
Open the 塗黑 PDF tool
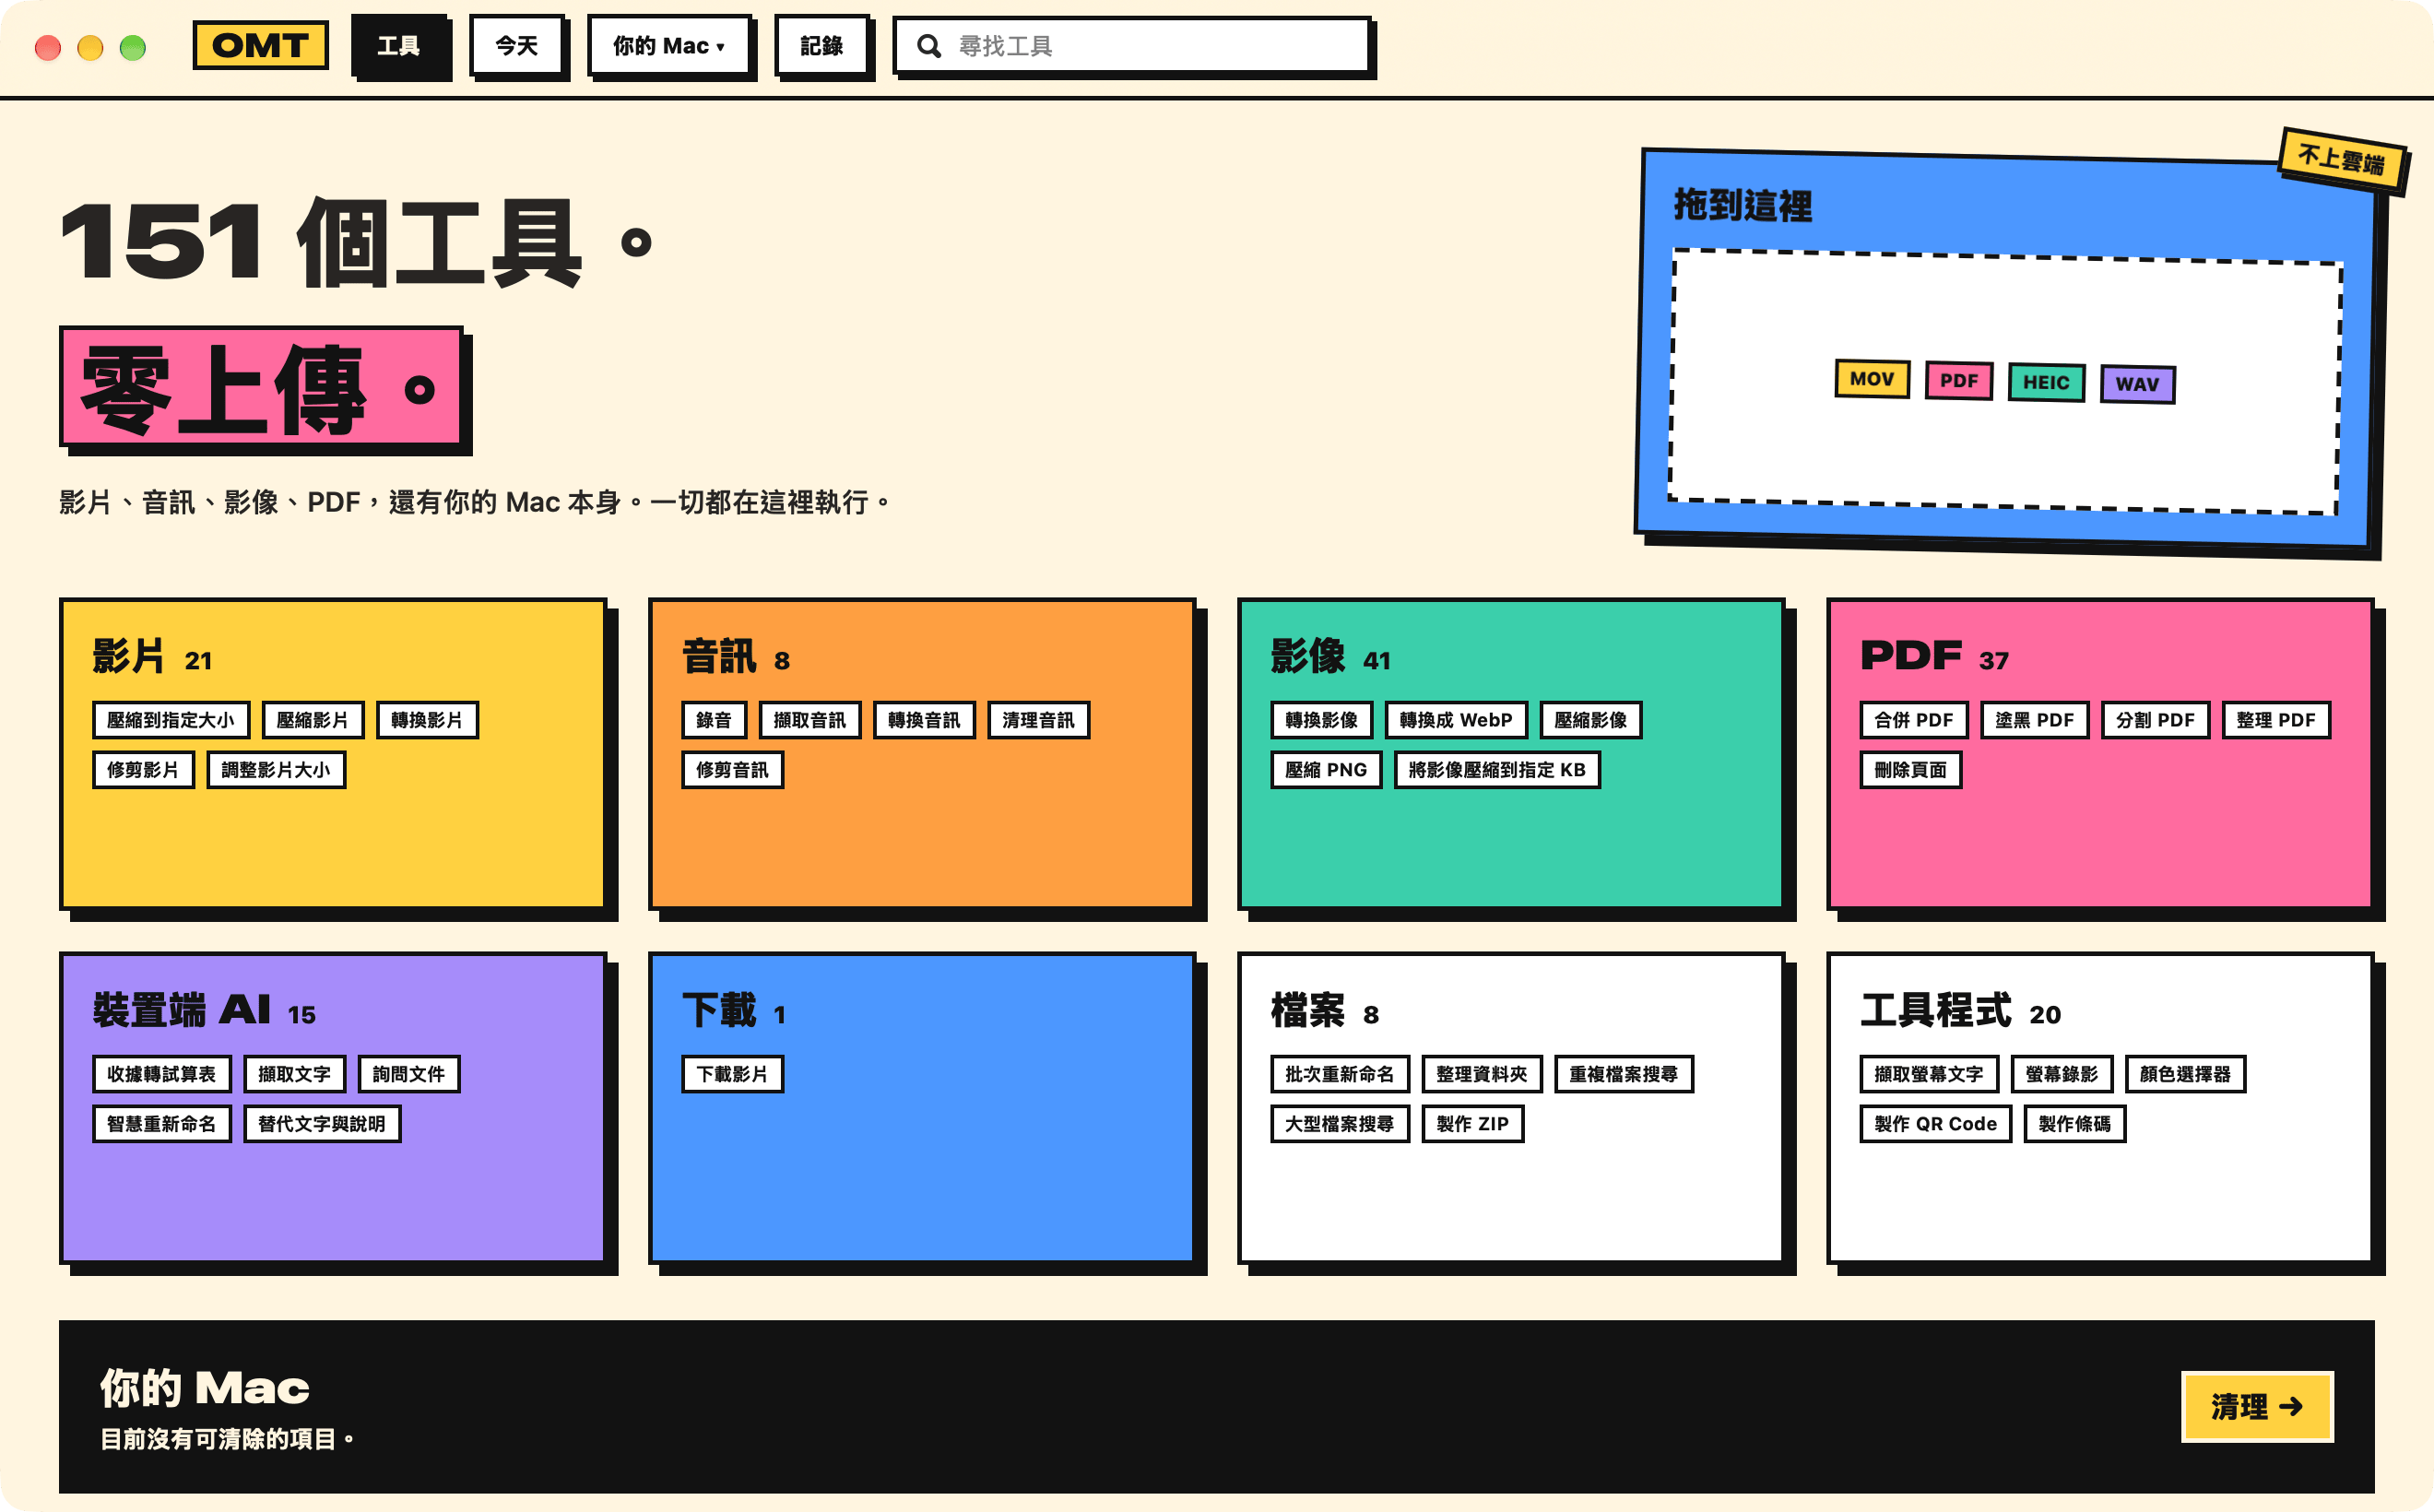pos(2034,720)
